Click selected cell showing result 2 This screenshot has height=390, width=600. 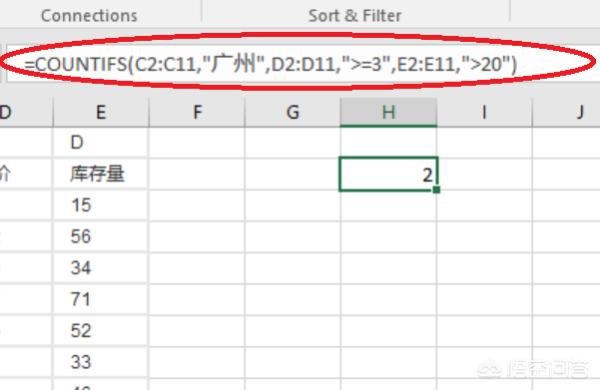(388, 174)
